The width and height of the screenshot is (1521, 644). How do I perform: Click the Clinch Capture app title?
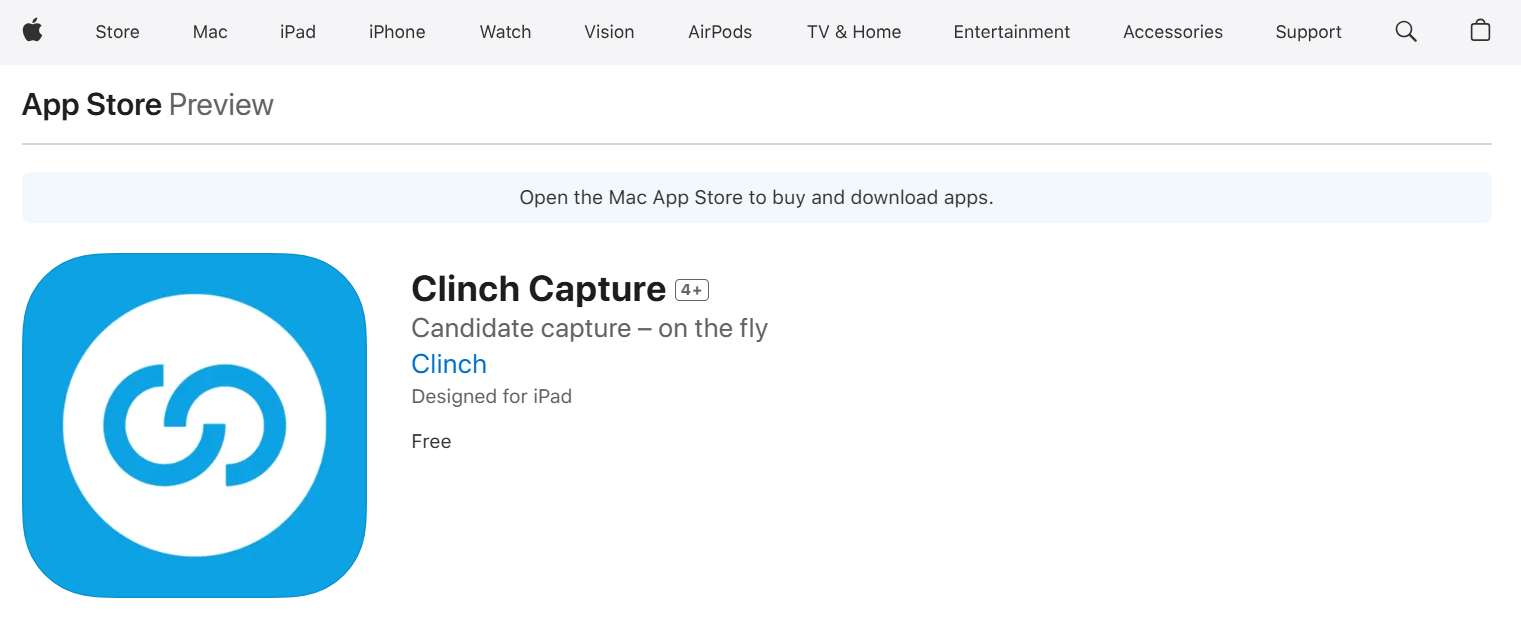538,289
